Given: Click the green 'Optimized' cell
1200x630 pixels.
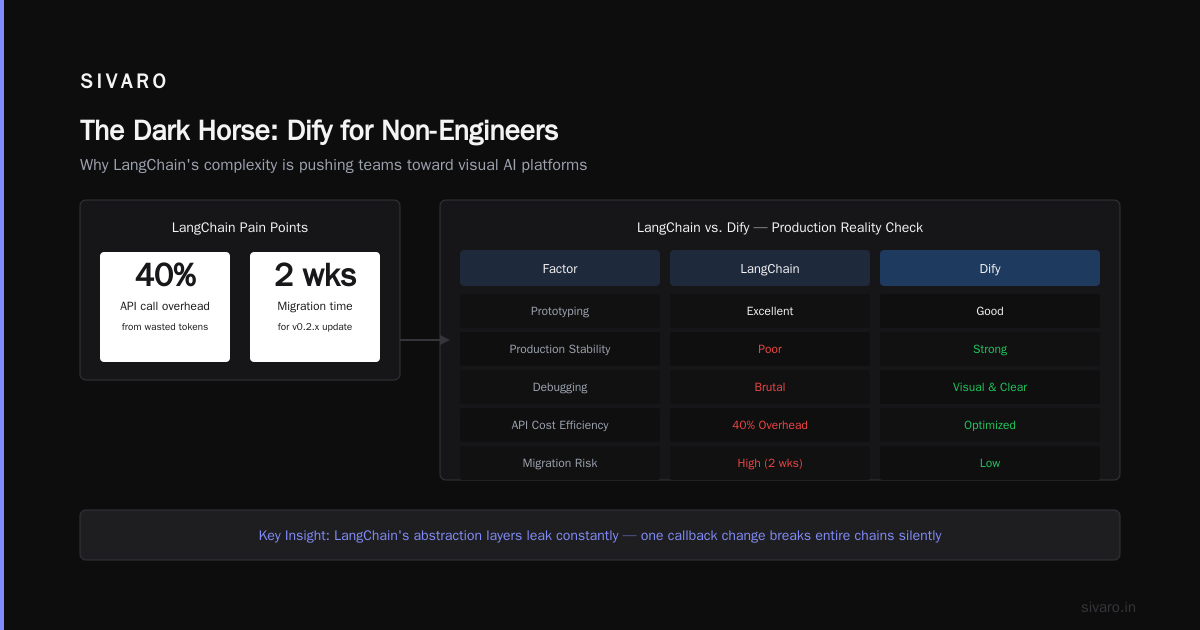Looking at the screenshot, I should coord(990,425).
